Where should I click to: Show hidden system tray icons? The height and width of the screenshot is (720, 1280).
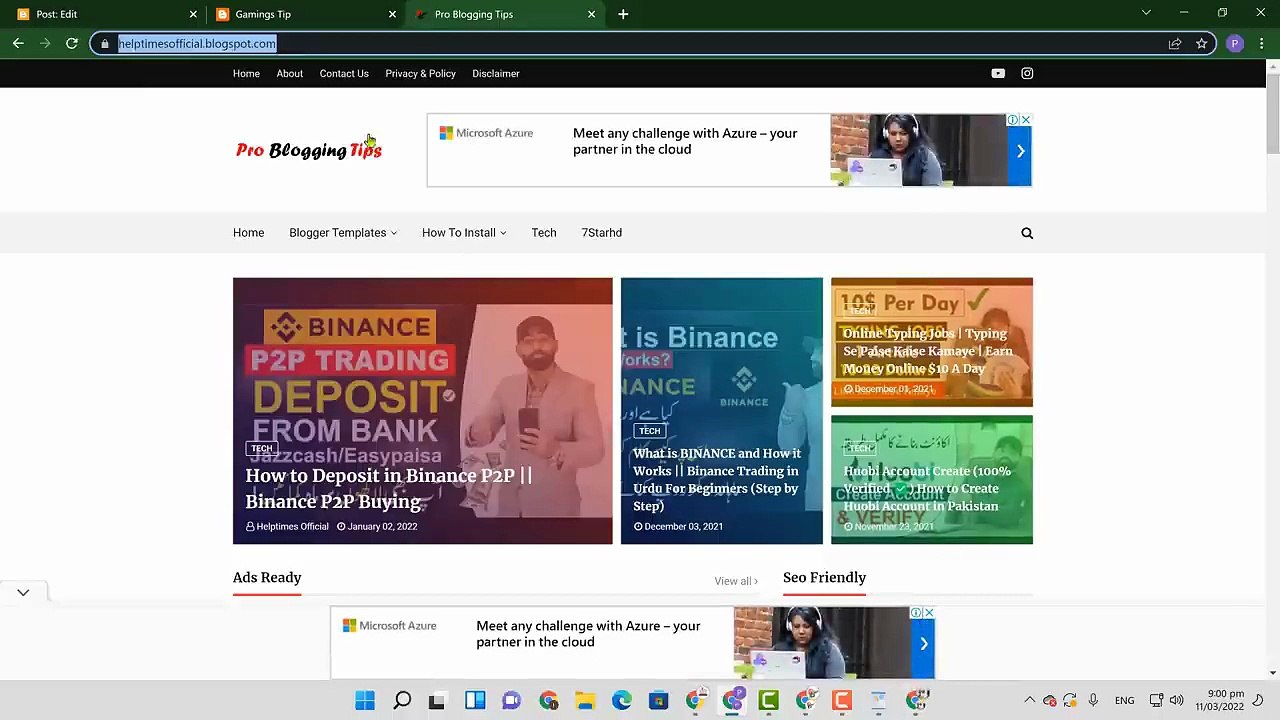coord(1029,700)
